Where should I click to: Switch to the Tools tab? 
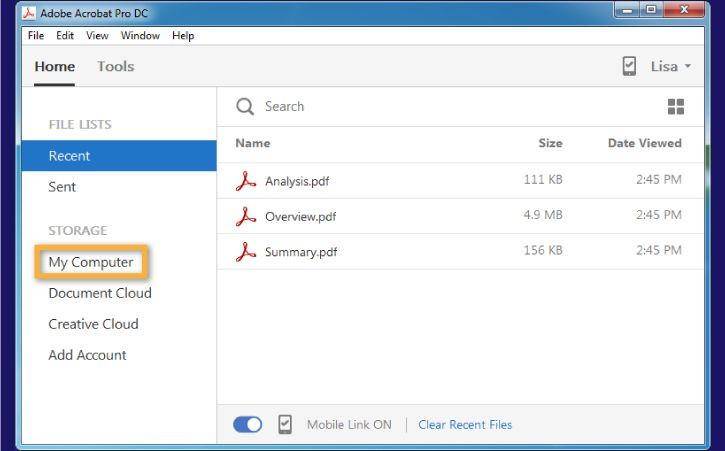point(116,67)
